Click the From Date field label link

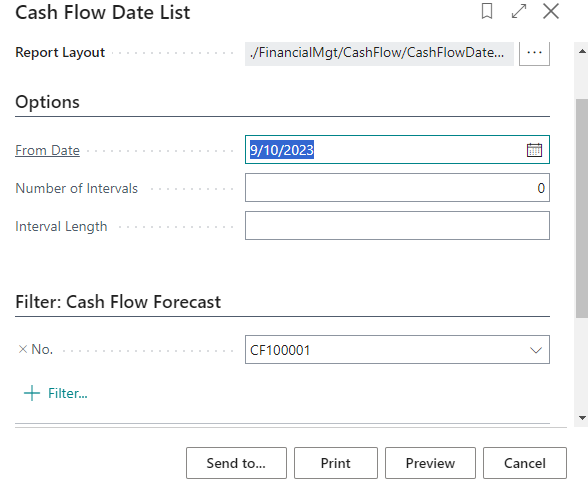tap(47, 150)
